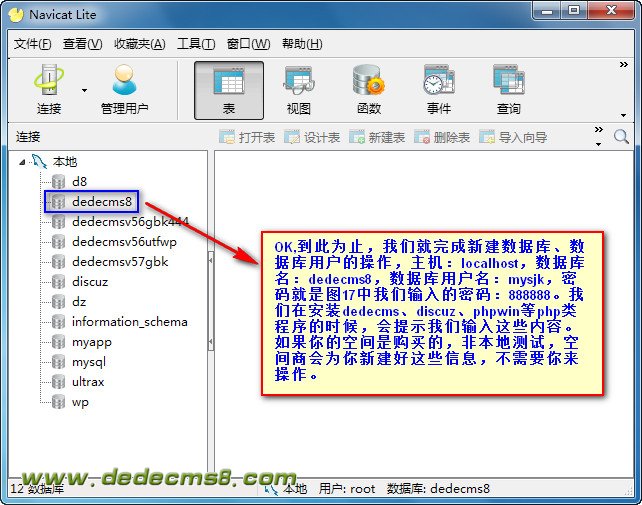Select the mysql database
This screenshot has width=642, height=505.
[x=89, y=362]
